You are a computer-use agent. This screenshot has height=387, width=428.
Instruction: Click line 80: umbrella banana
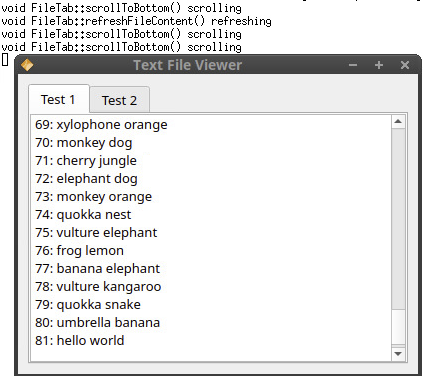pos(97,322)
